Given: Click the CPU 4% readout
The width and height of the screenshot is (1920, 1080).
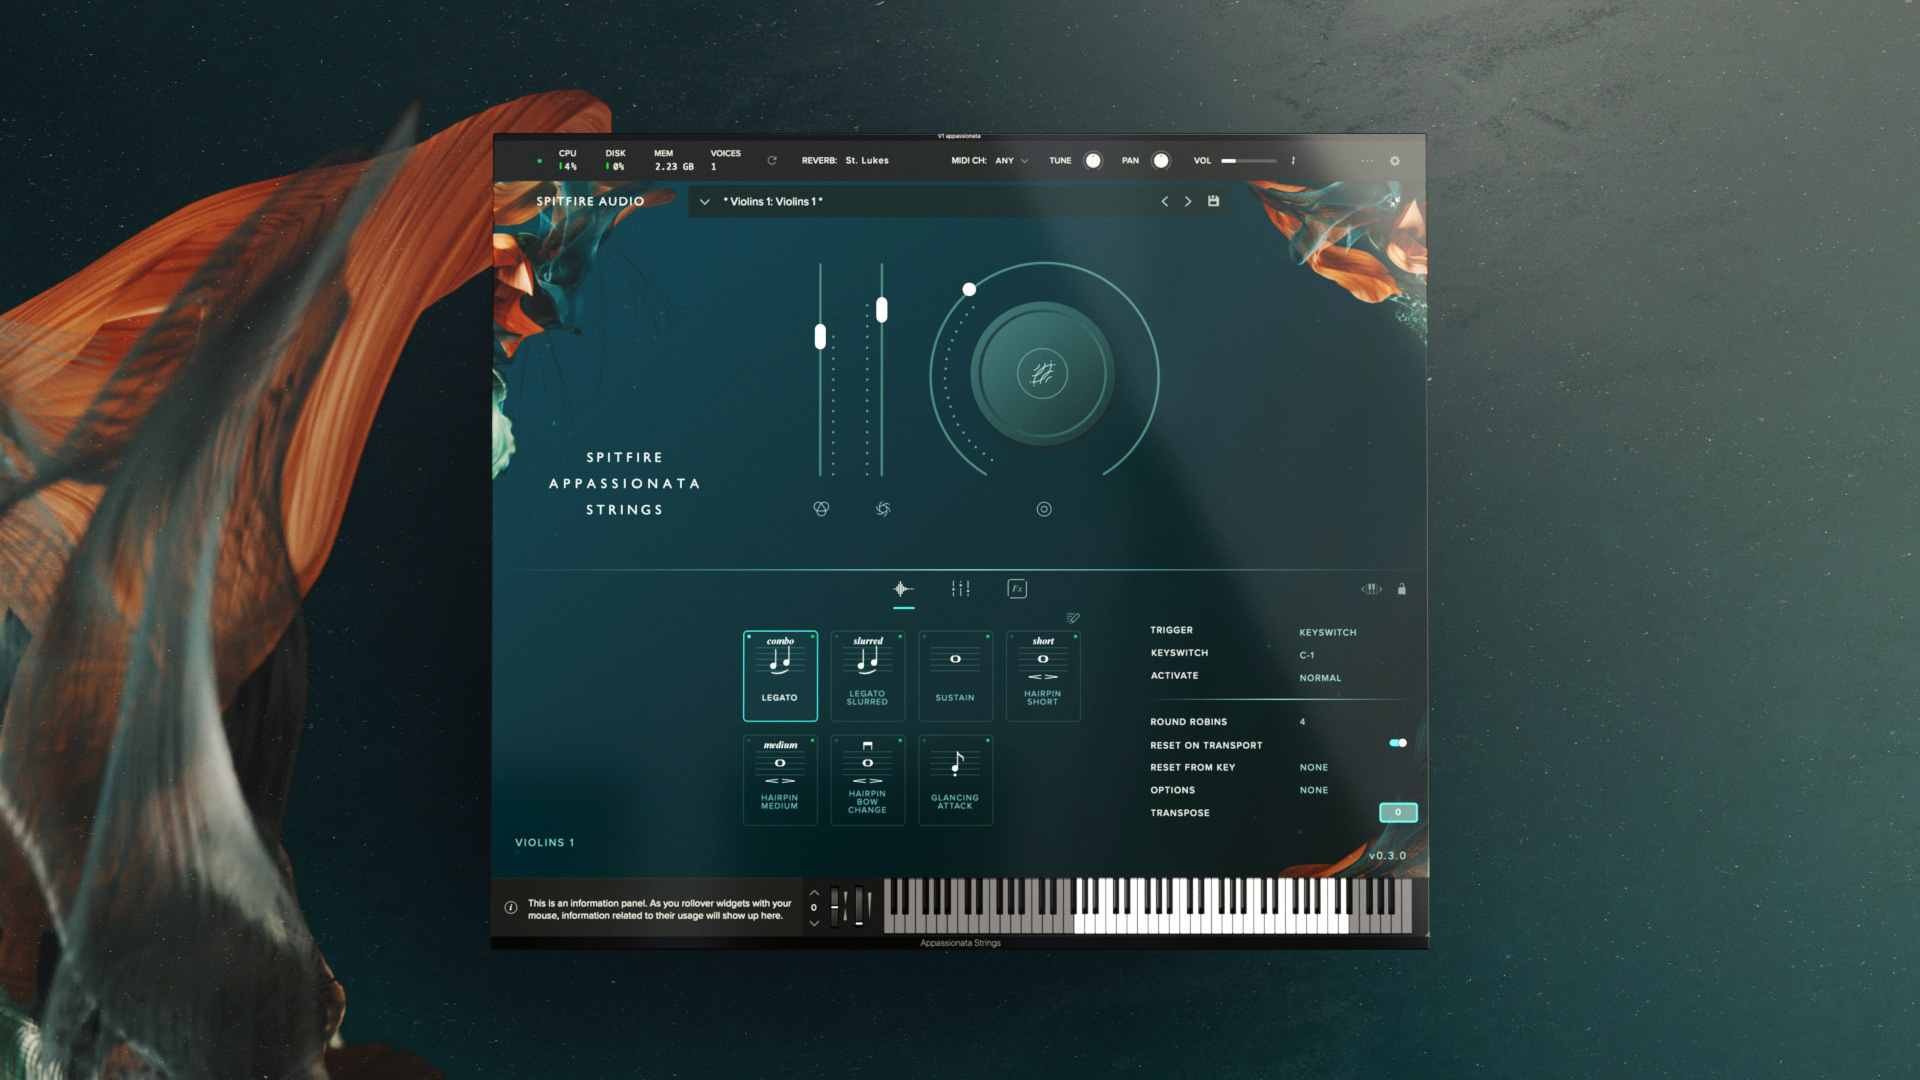Looking at the screenshot, I should tap(567, 160).
